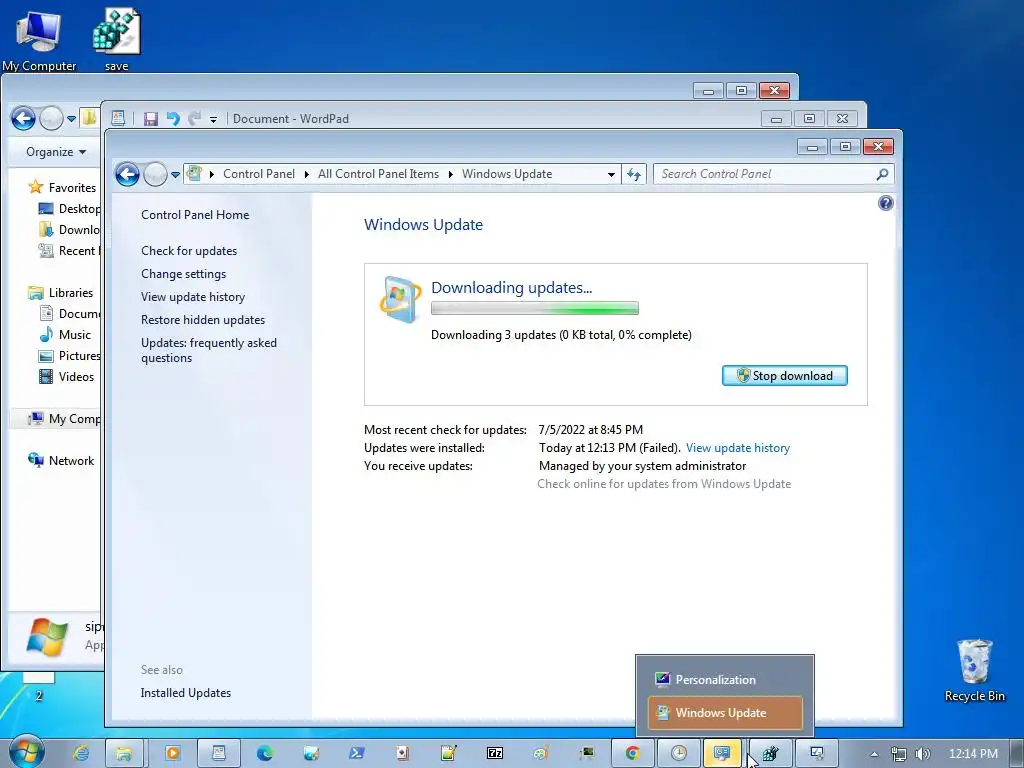Click Check online for updates from Windows Update
This screenshot has width=1024, height=768.
(664, 484)
